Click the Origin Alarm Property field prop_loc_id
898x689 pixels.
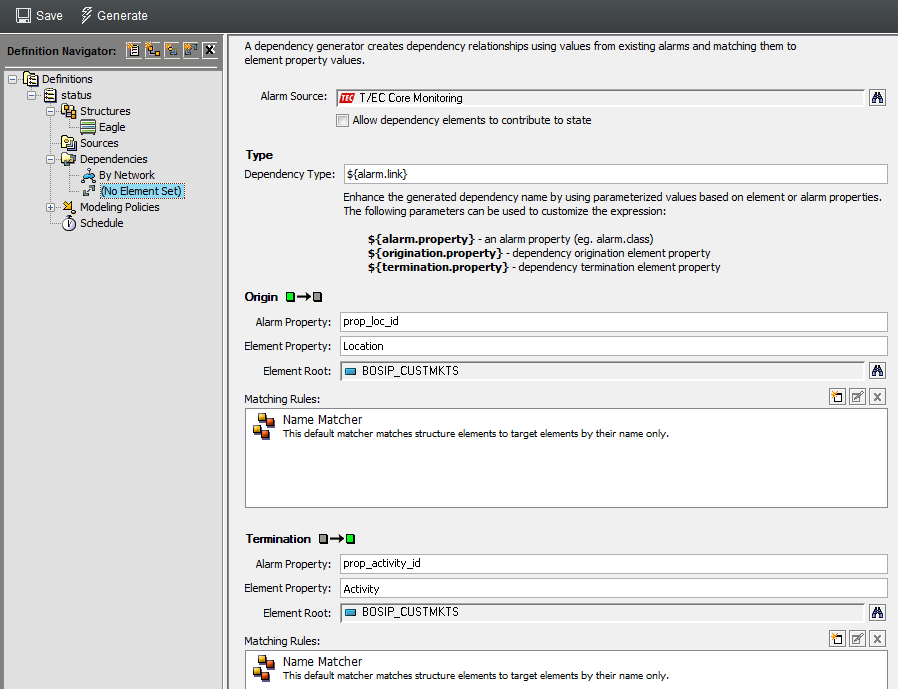[x=614, y=322]
